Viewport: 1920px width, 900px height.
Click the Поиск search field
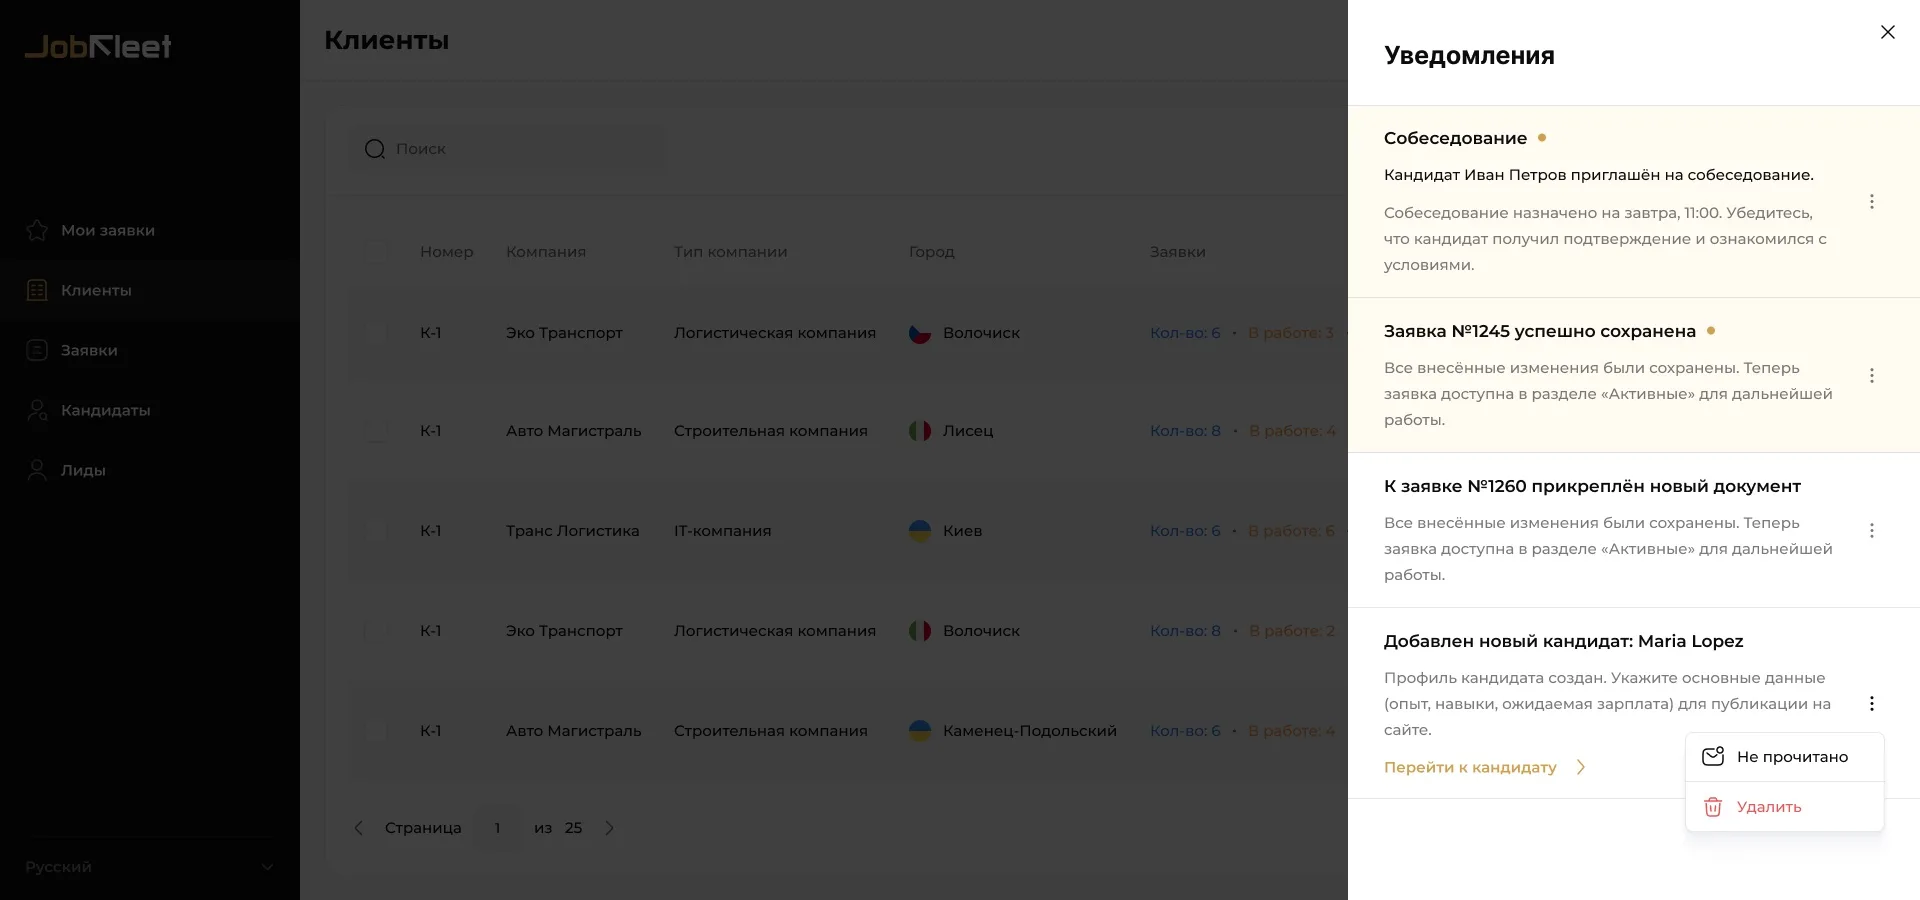pyautogui.click(x=520, y=149)
